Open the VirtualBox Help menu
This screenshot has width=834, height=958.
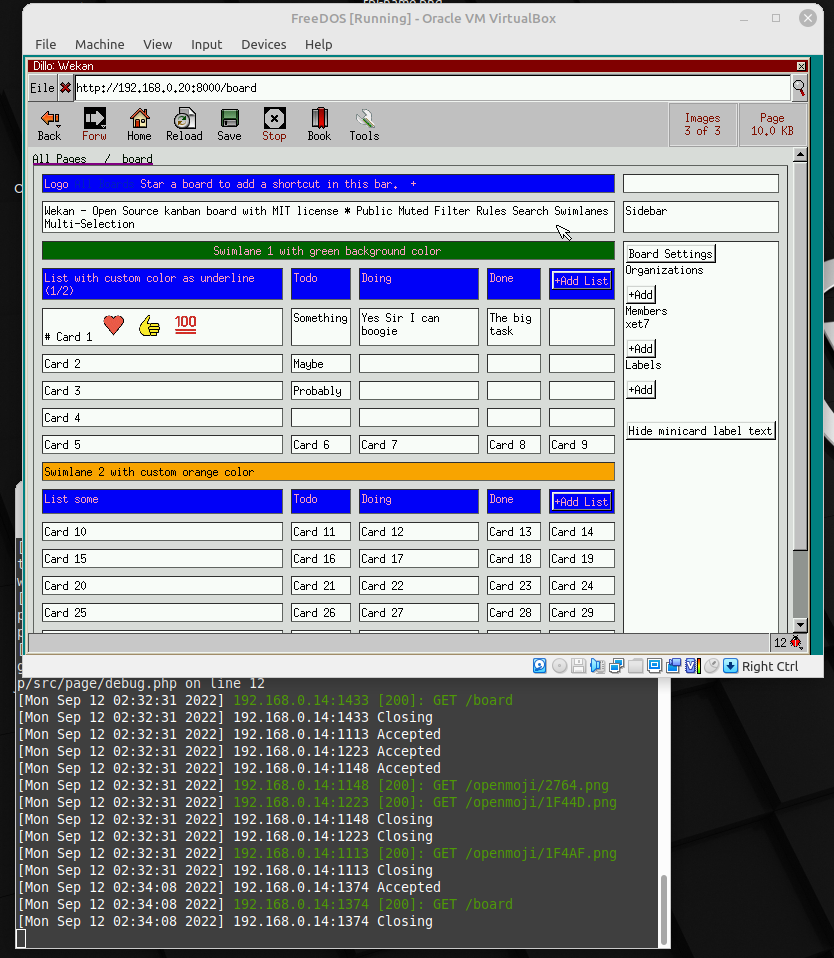pyautogui.click(x=318, y=45)
